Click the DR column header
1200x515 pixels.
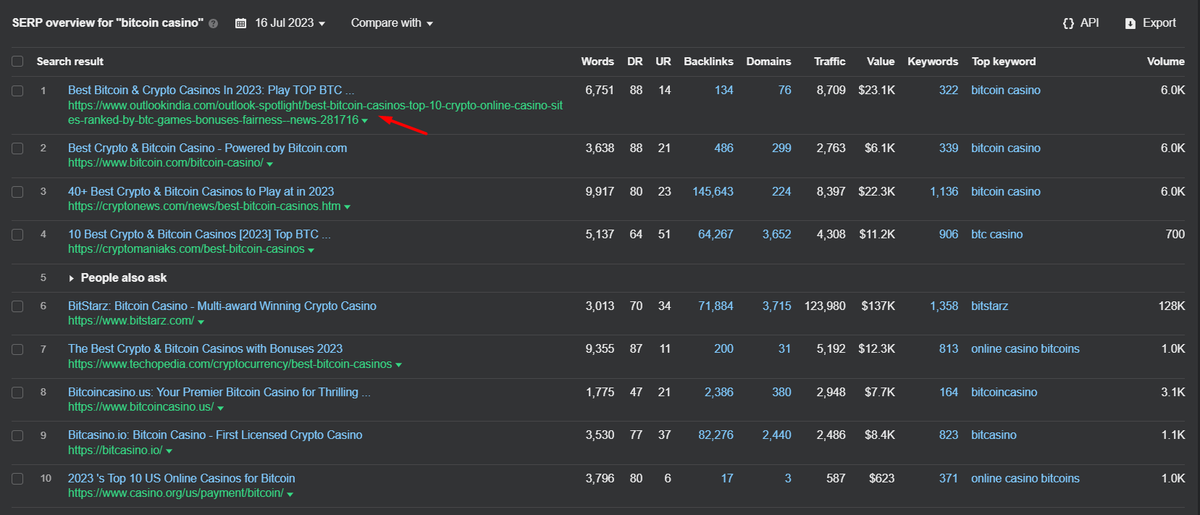point(634,61)
